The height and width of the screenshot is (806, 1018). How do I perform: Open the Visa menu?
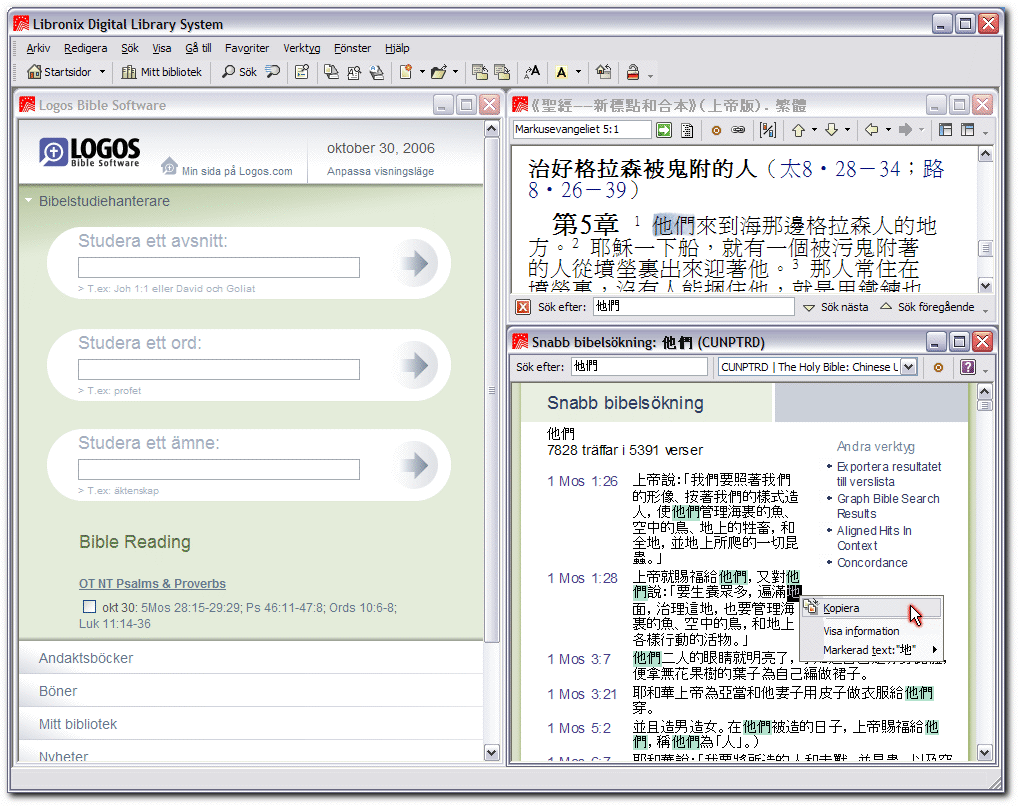coord(162,48)
